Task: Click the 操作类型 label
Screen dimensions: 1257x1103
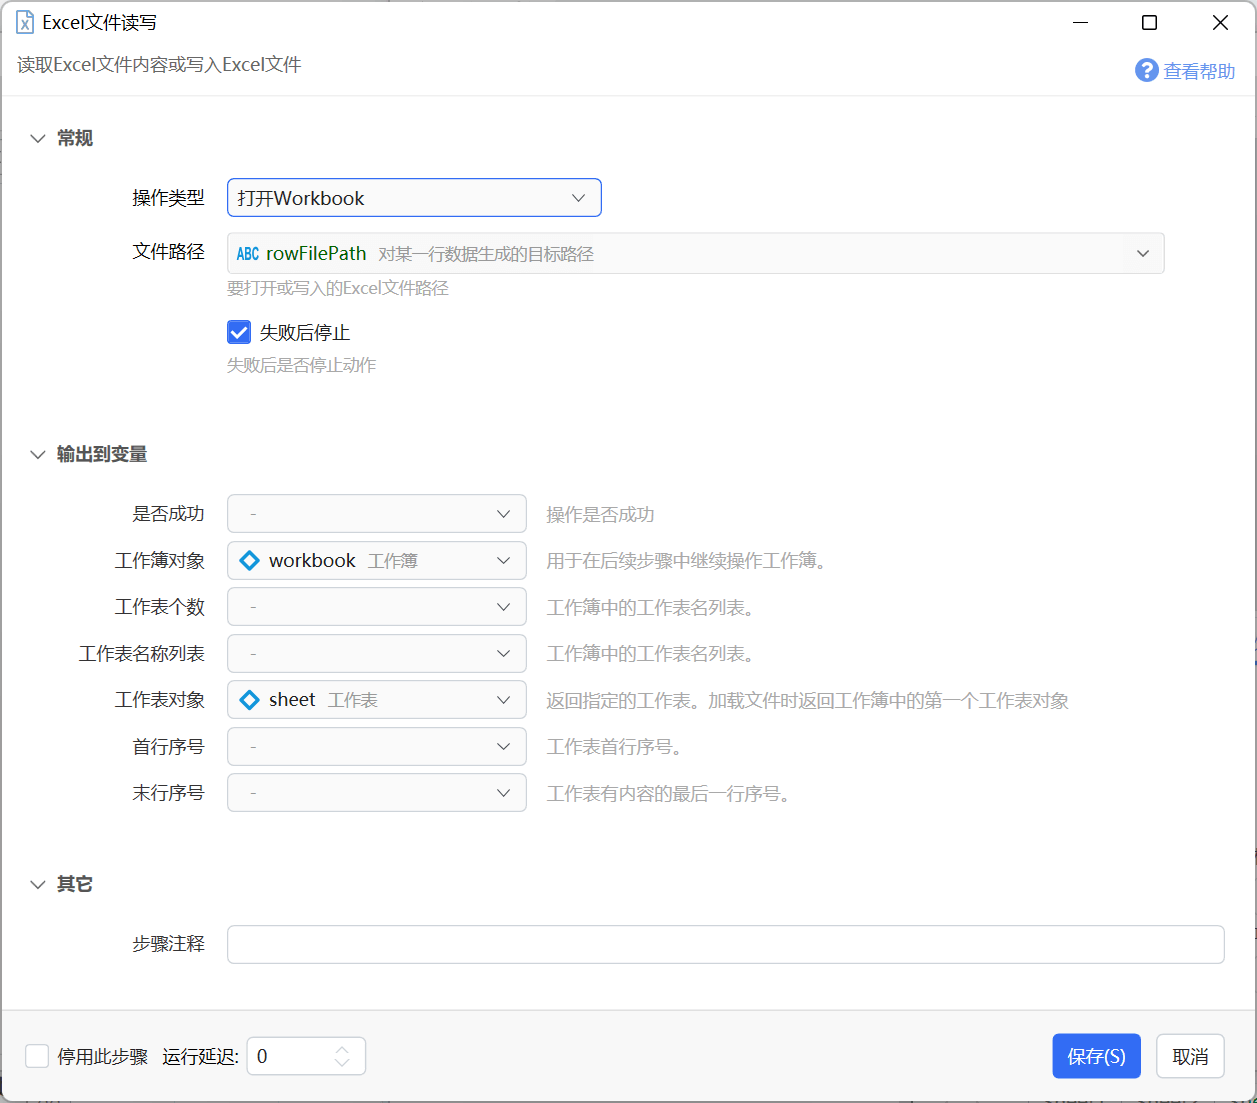Action: [168, 198]
